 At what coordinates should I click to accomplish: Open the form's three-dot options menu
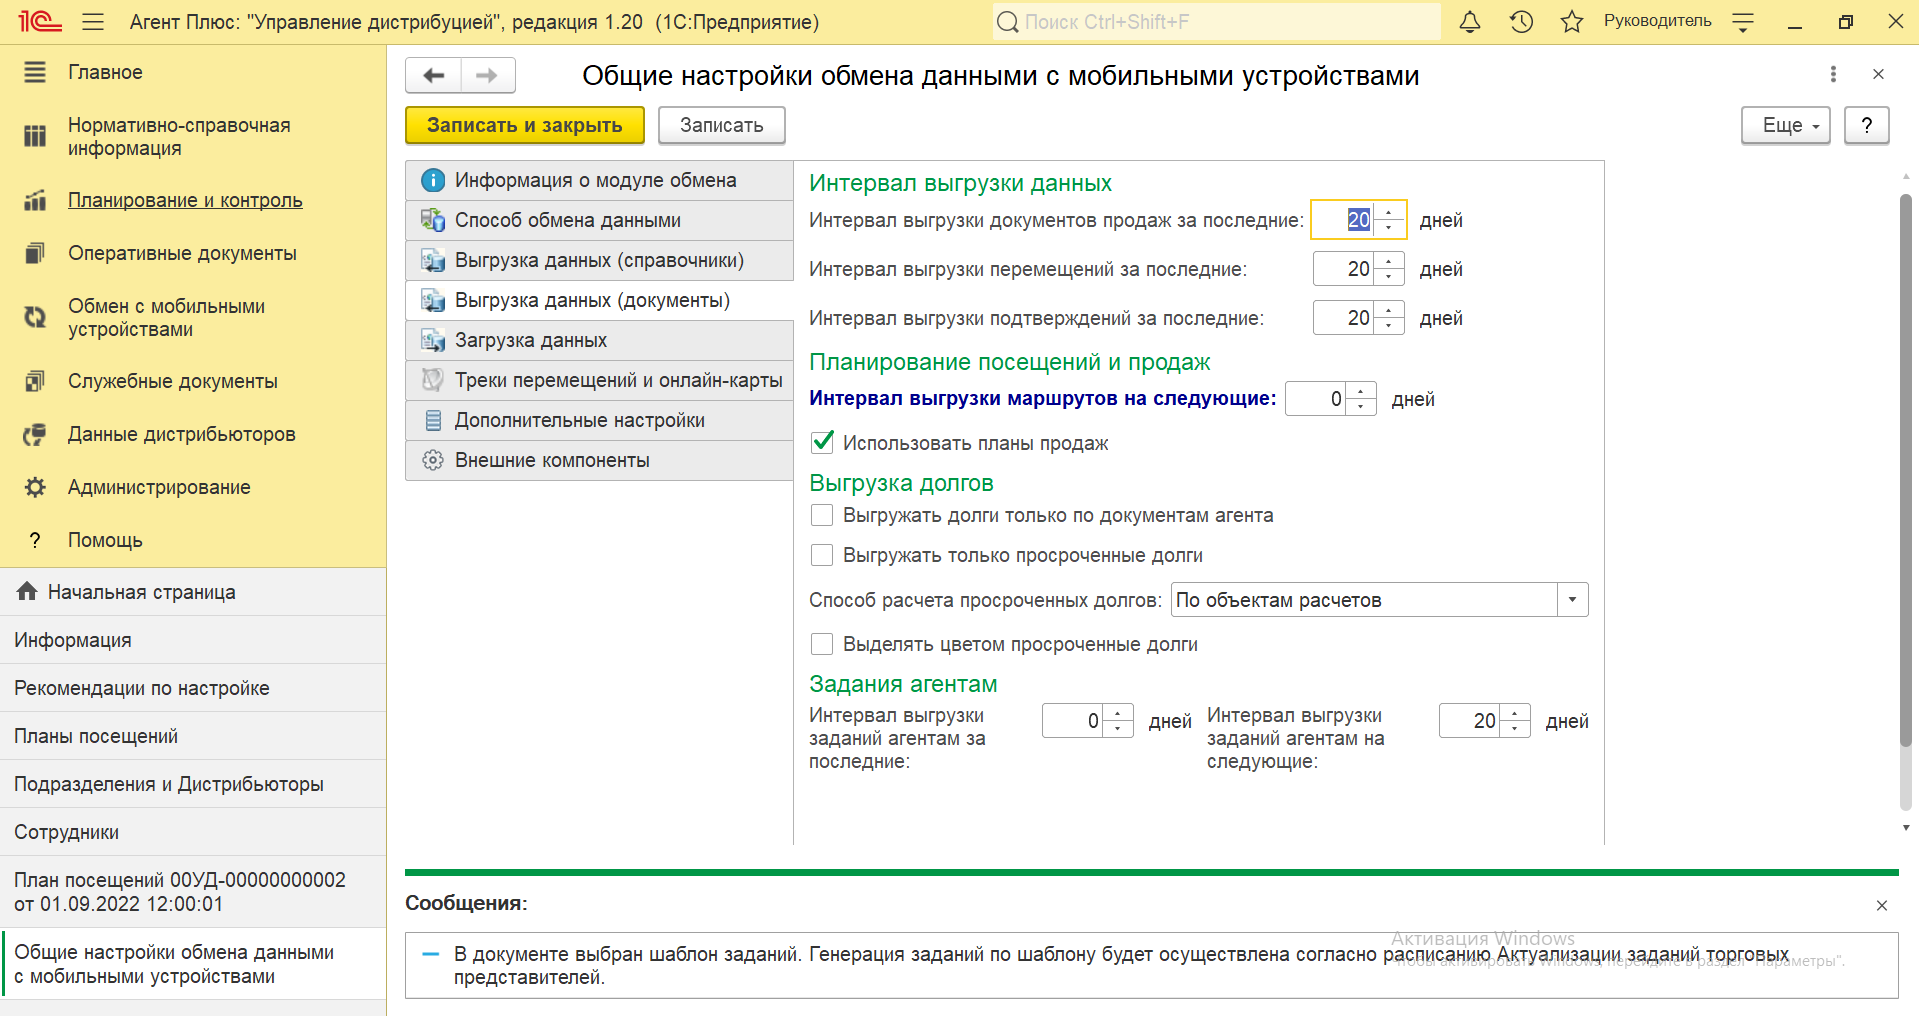[1833, 74]
